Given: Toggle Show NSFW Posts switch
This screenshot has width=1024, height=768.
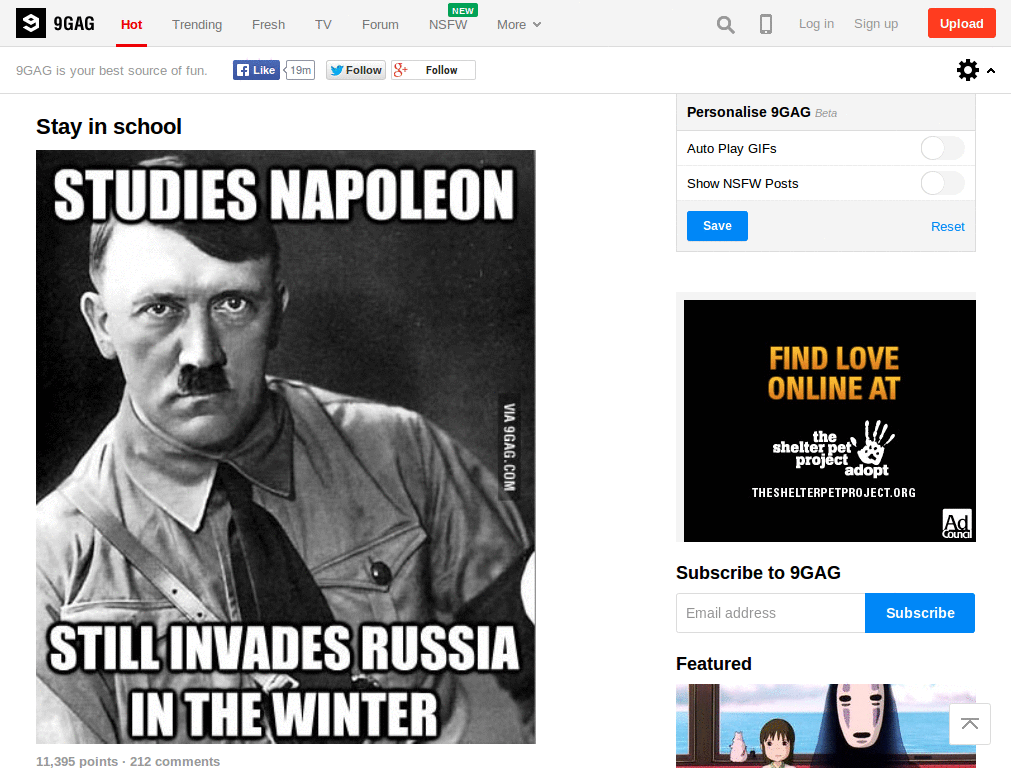Looking at the screenshot, I should click(942, 184).
